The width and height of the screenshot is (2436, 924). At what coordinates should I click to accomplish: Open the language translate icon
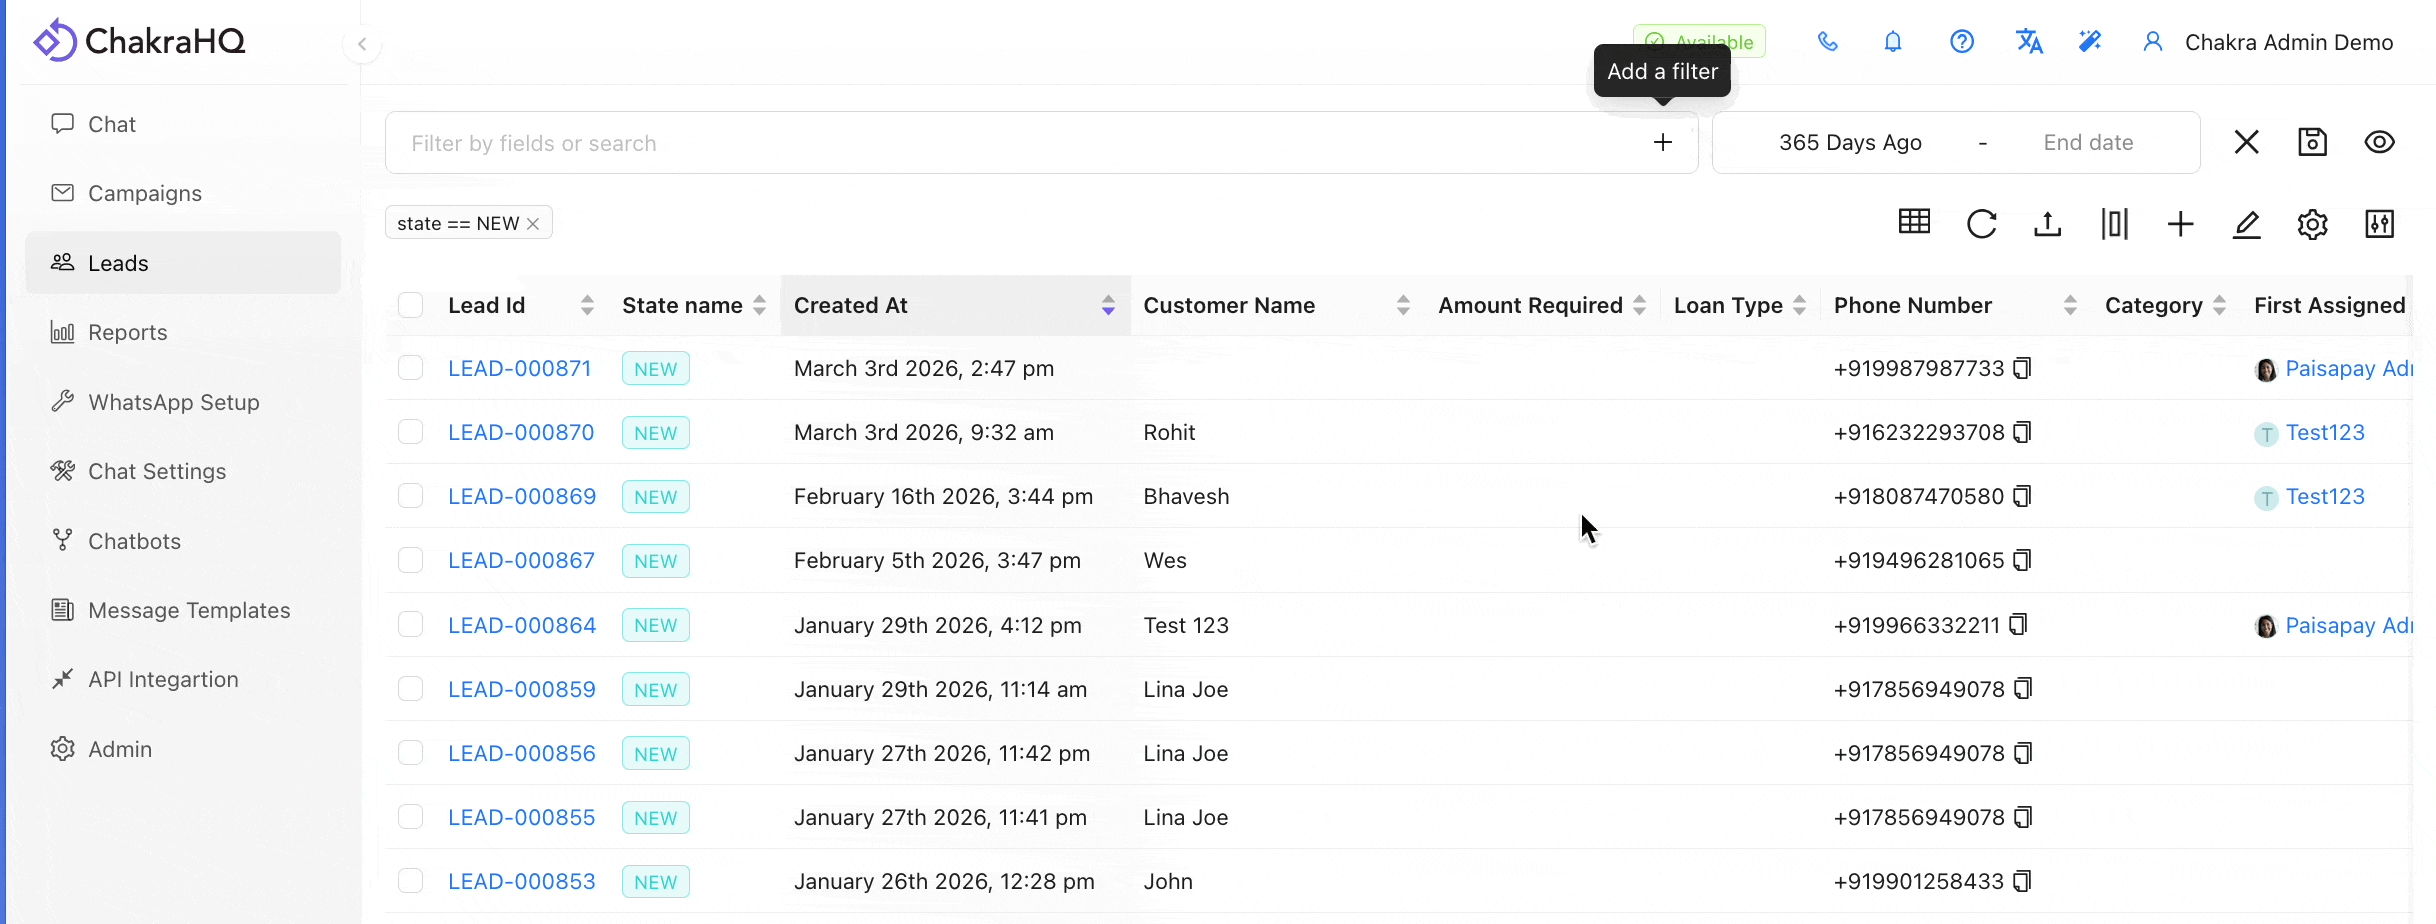2028,42
